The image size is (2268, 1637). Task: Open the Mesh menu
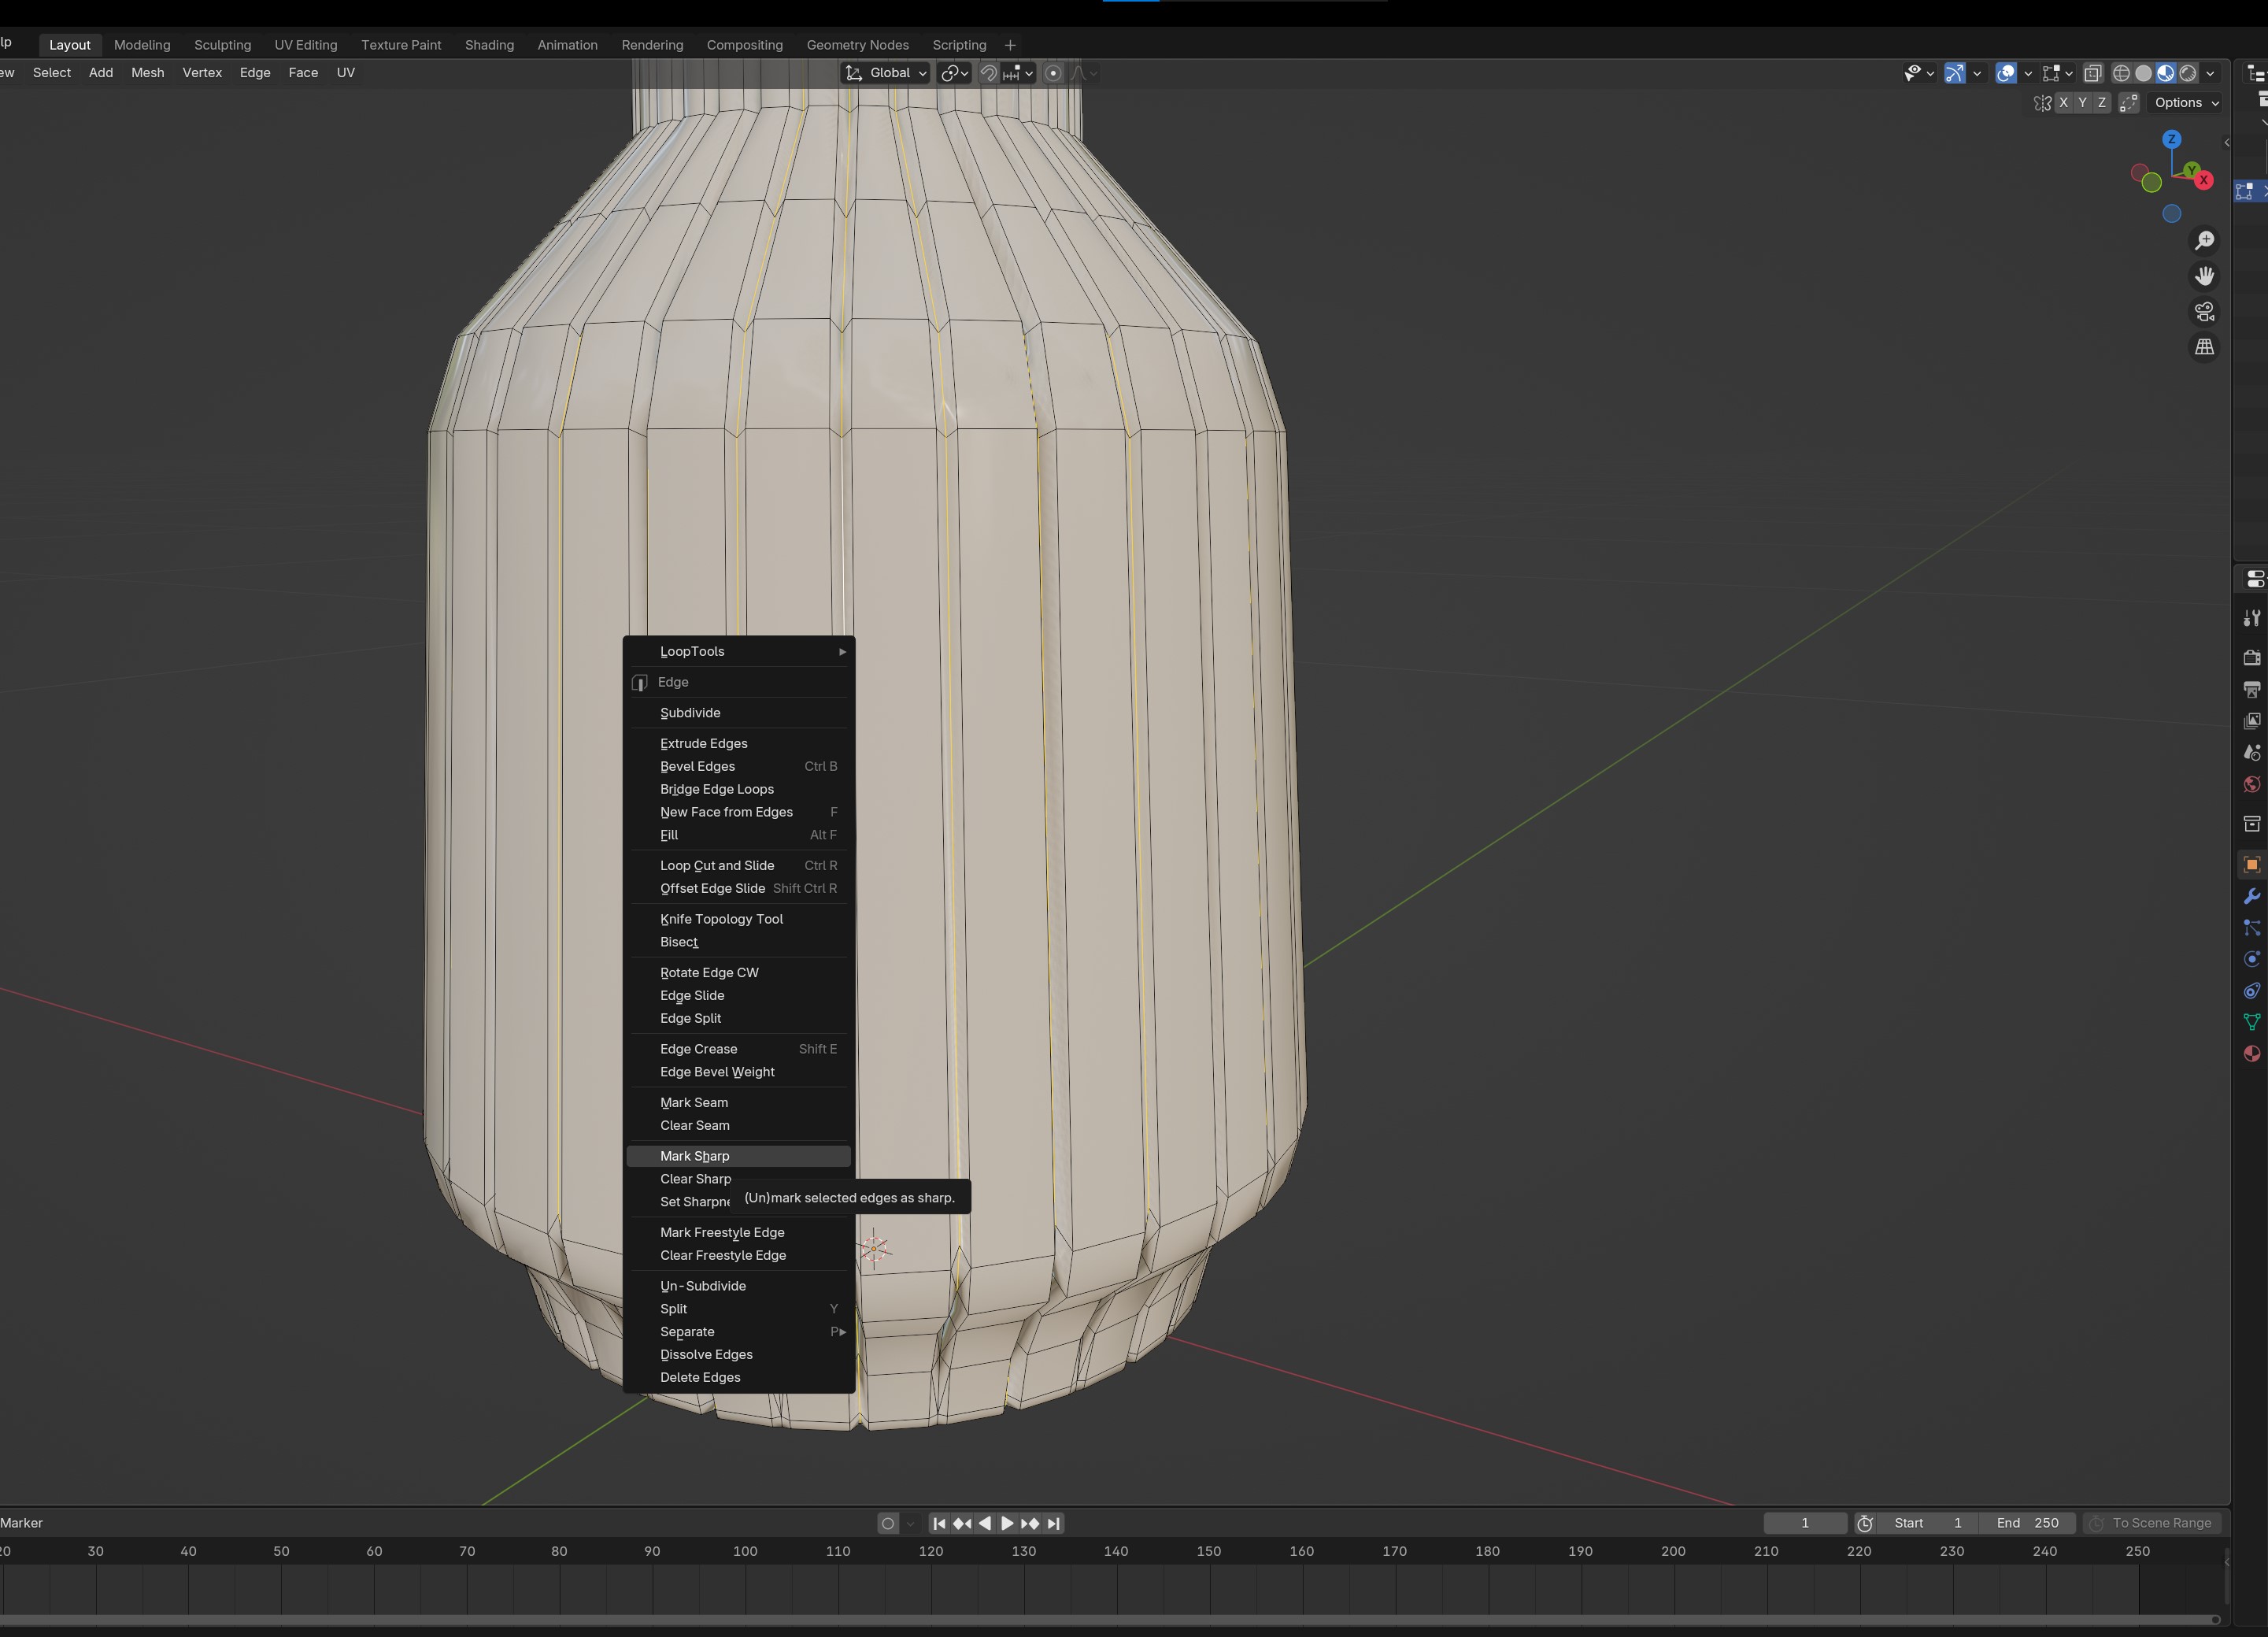[x=148, y=73]
